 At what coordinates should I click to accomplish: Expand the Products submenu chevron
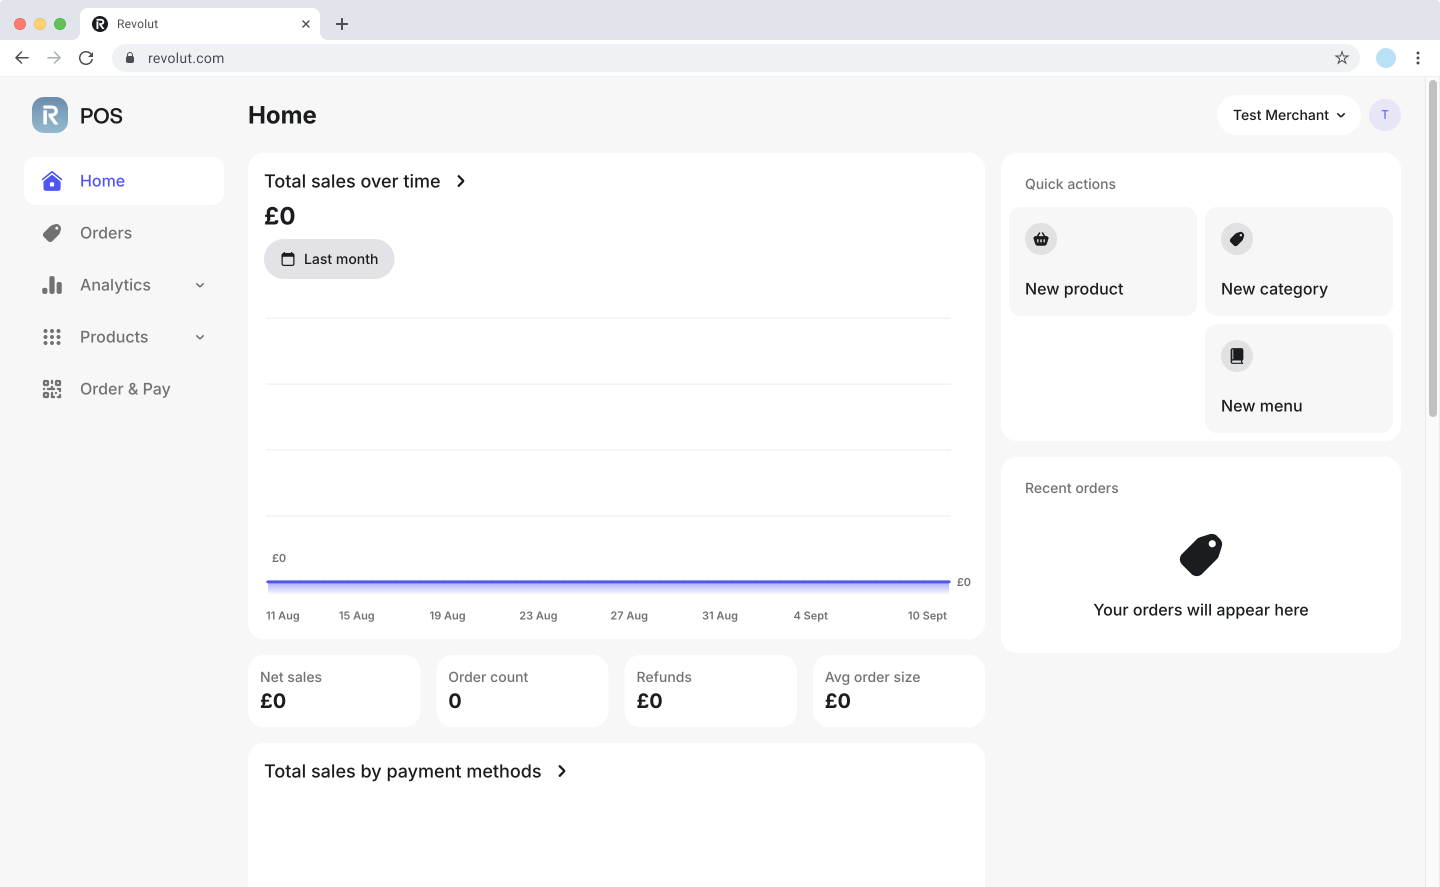(x=200, y=337)
